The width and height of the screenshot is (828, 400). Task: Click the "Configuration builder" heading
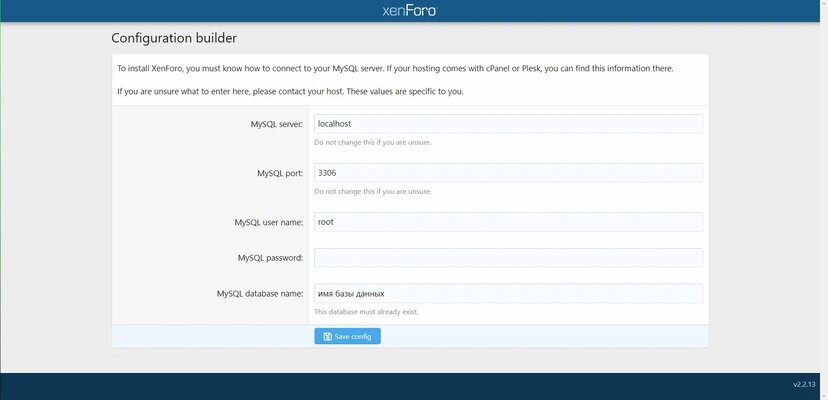[x=174, y=38]
